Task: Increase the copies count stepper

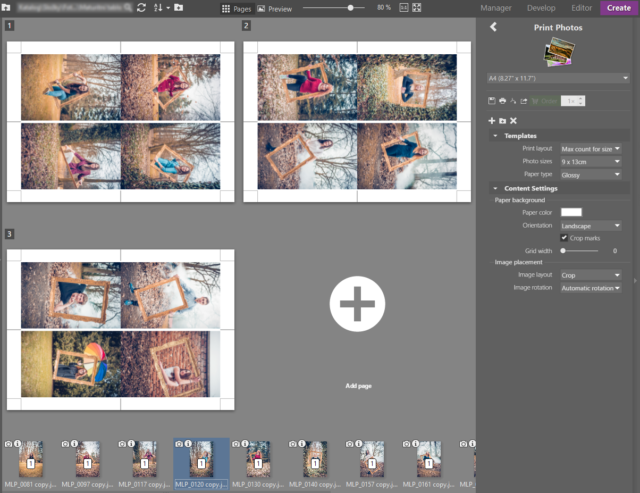Action: tap(581, 98)
